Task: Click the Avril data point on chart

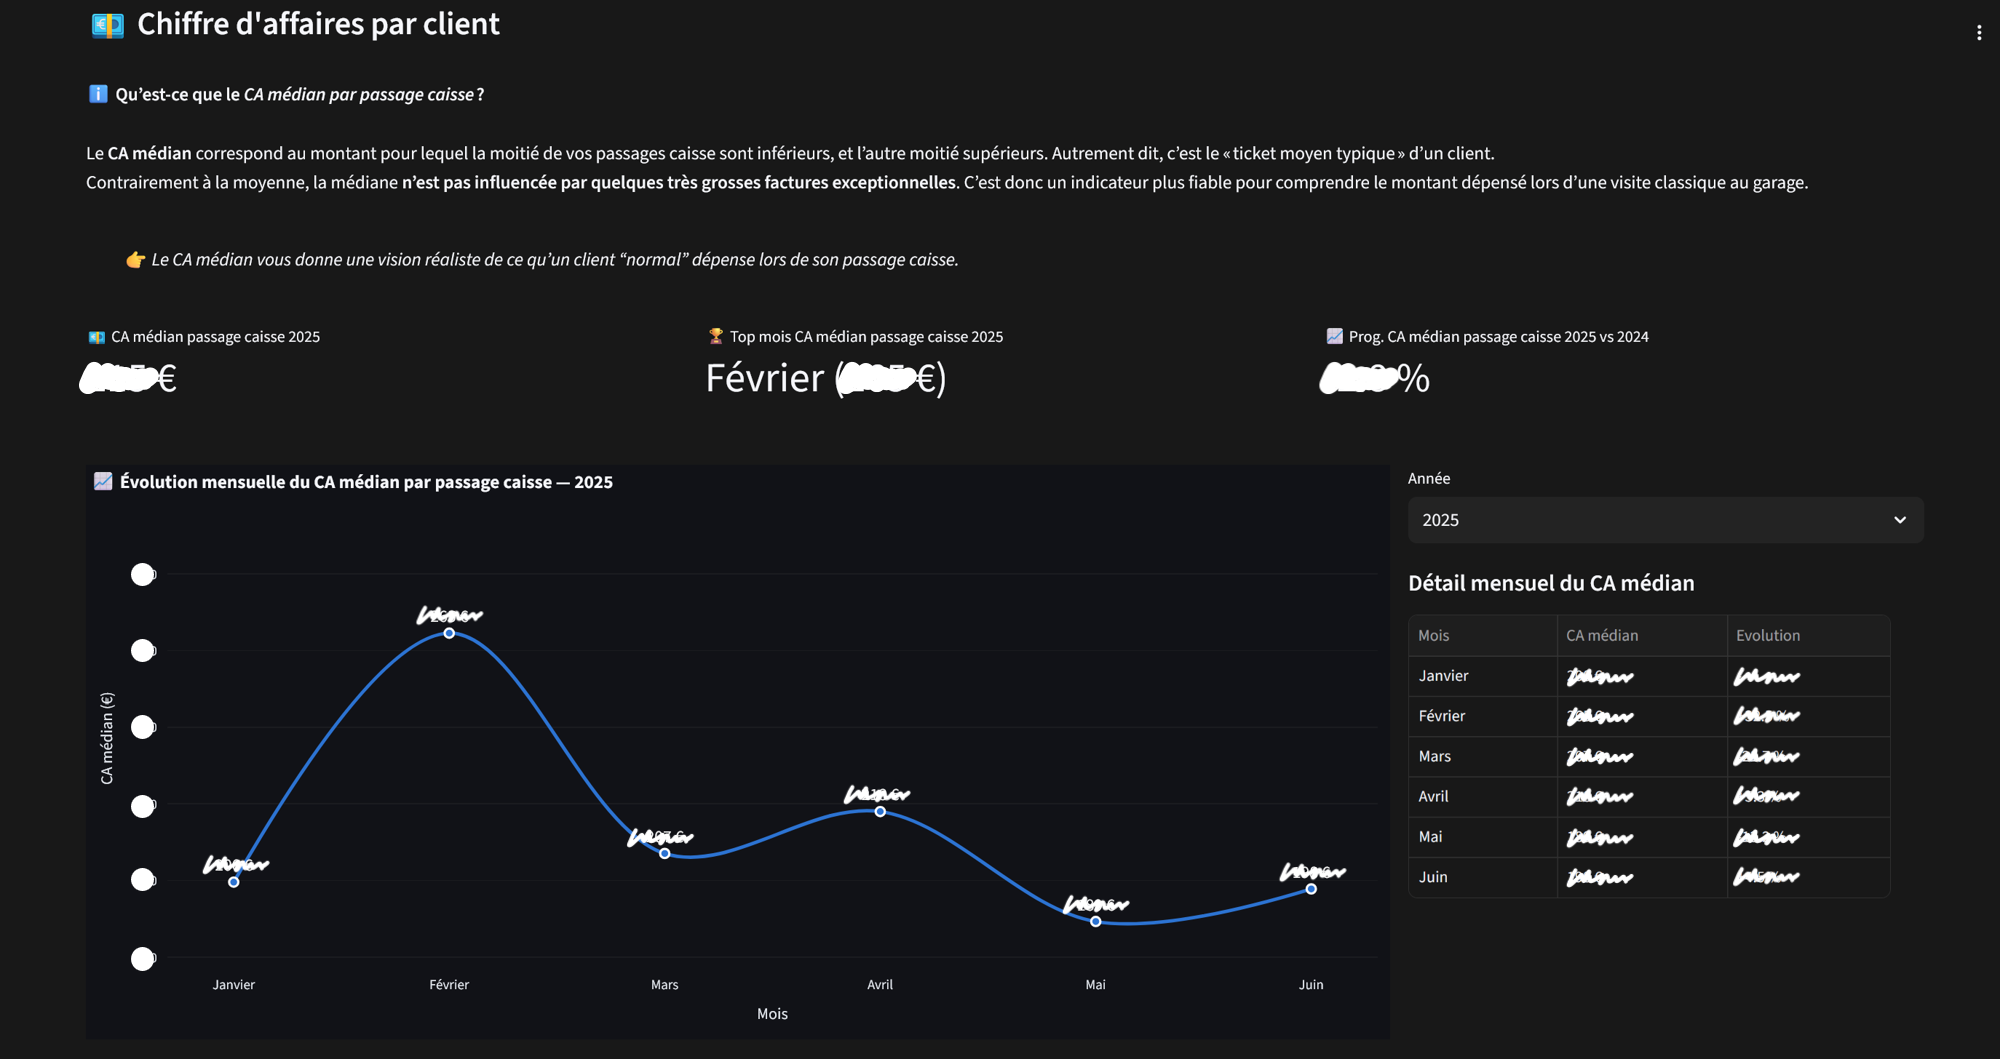Action: coord(880,811)
